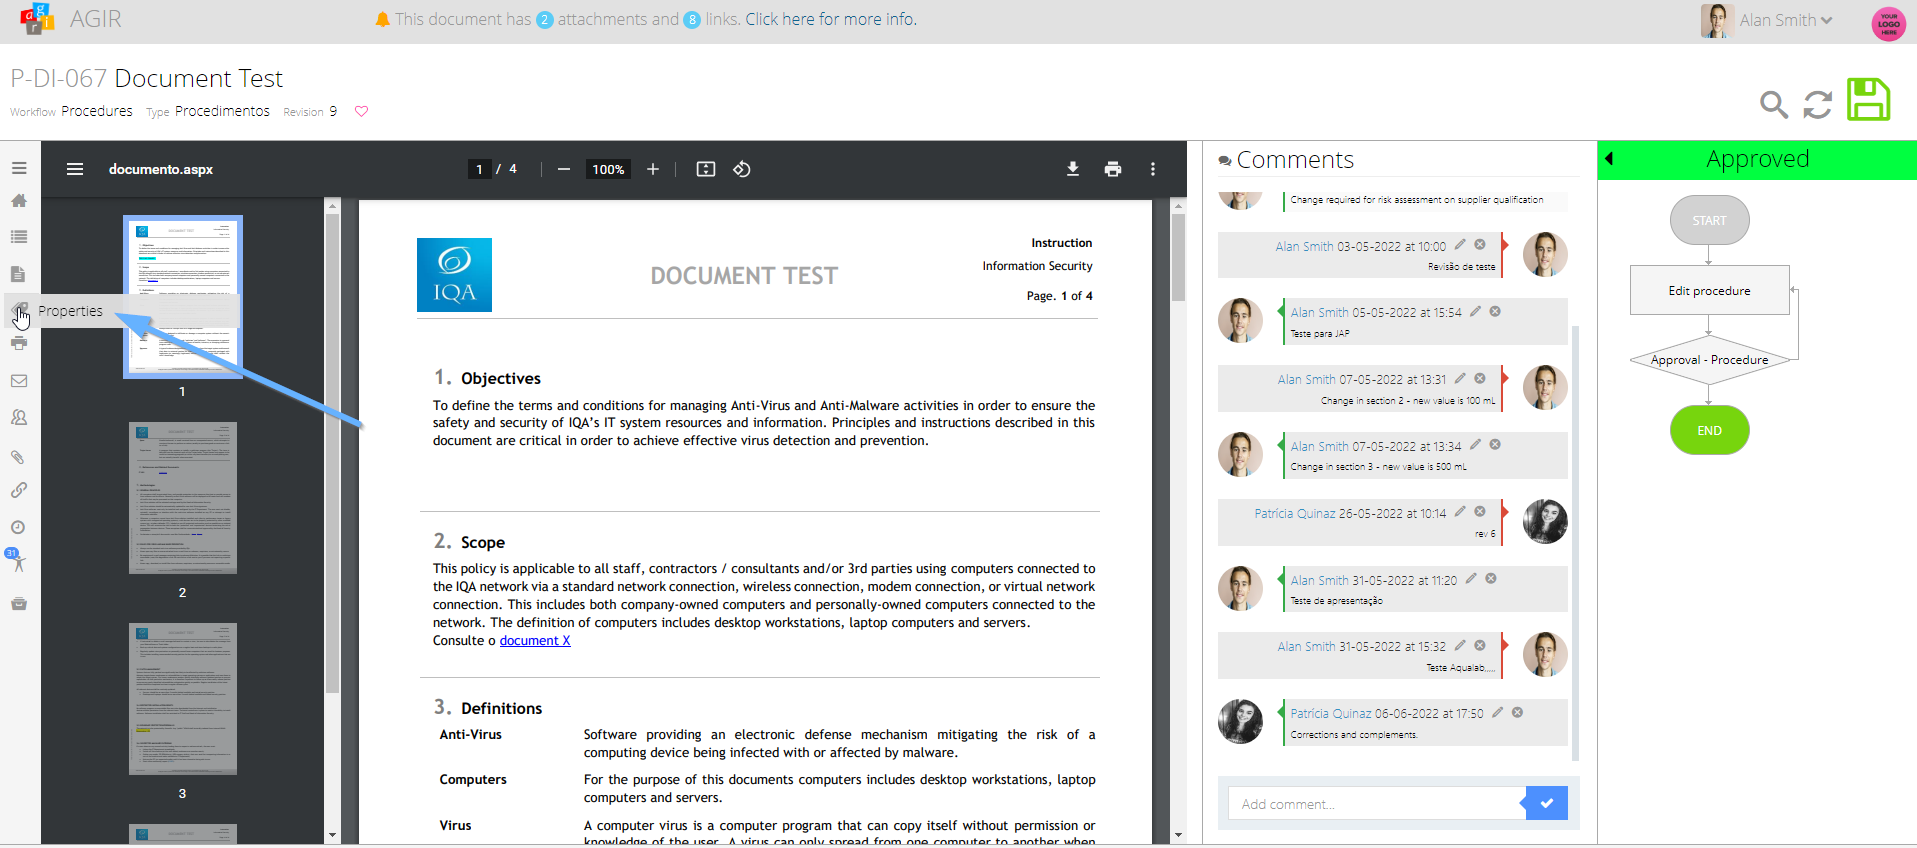
Task: Delete Alan Smith 31-05-2022 15:32 comment
Action: [x=1480, y=646]
